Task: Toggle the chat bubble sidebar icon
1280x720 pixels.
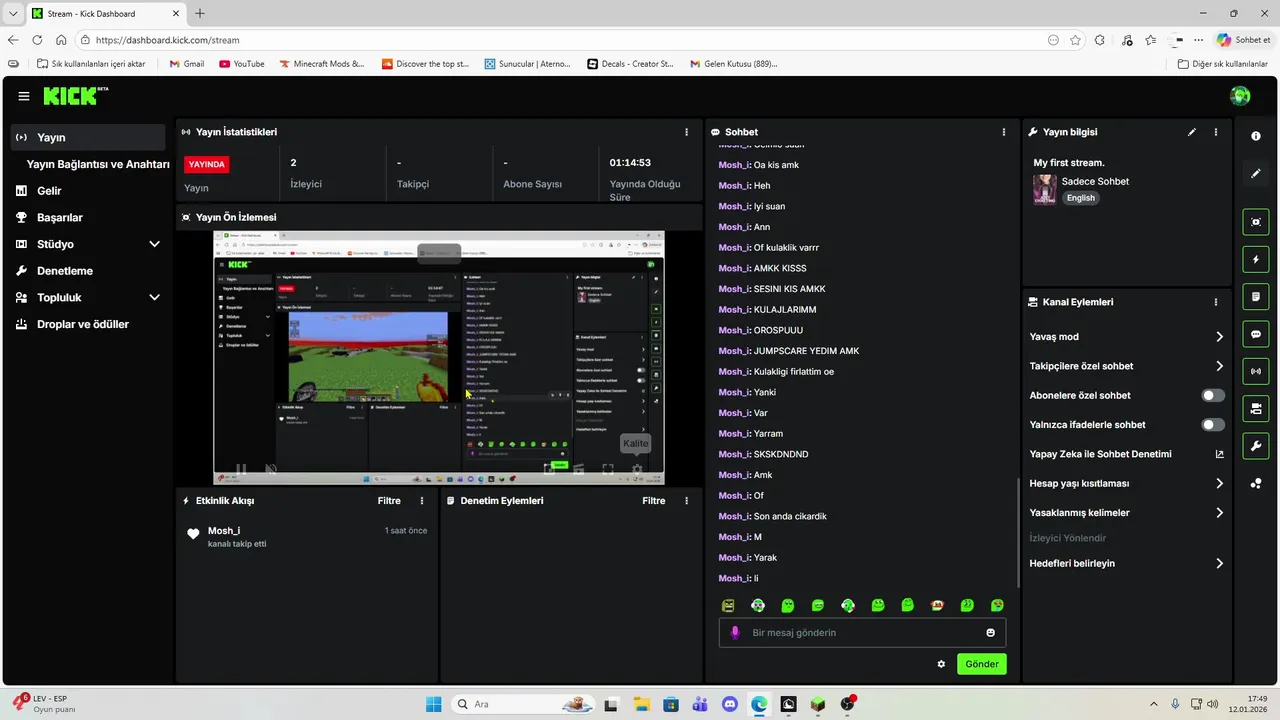Action: (x=1256, y=334)
